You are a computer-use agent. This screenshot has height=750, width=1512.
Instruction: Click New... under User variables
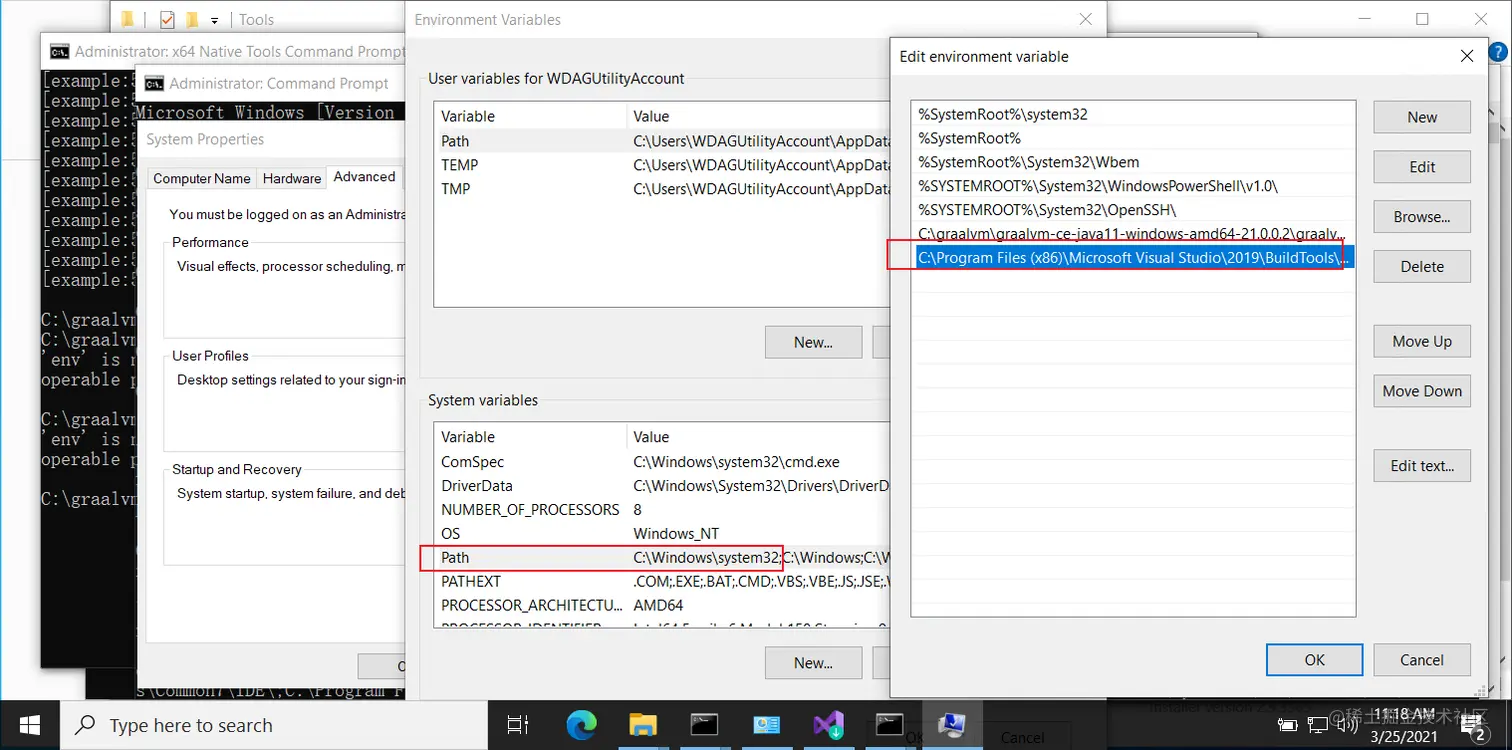click(813, 342)
